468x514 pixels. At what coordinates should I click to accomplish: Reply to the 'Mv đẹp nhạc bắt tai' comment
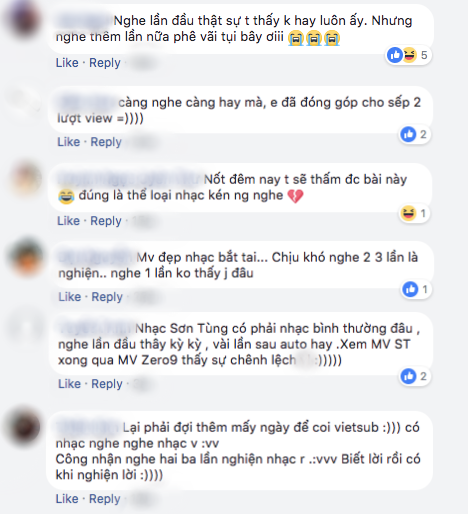pos(107,297)
